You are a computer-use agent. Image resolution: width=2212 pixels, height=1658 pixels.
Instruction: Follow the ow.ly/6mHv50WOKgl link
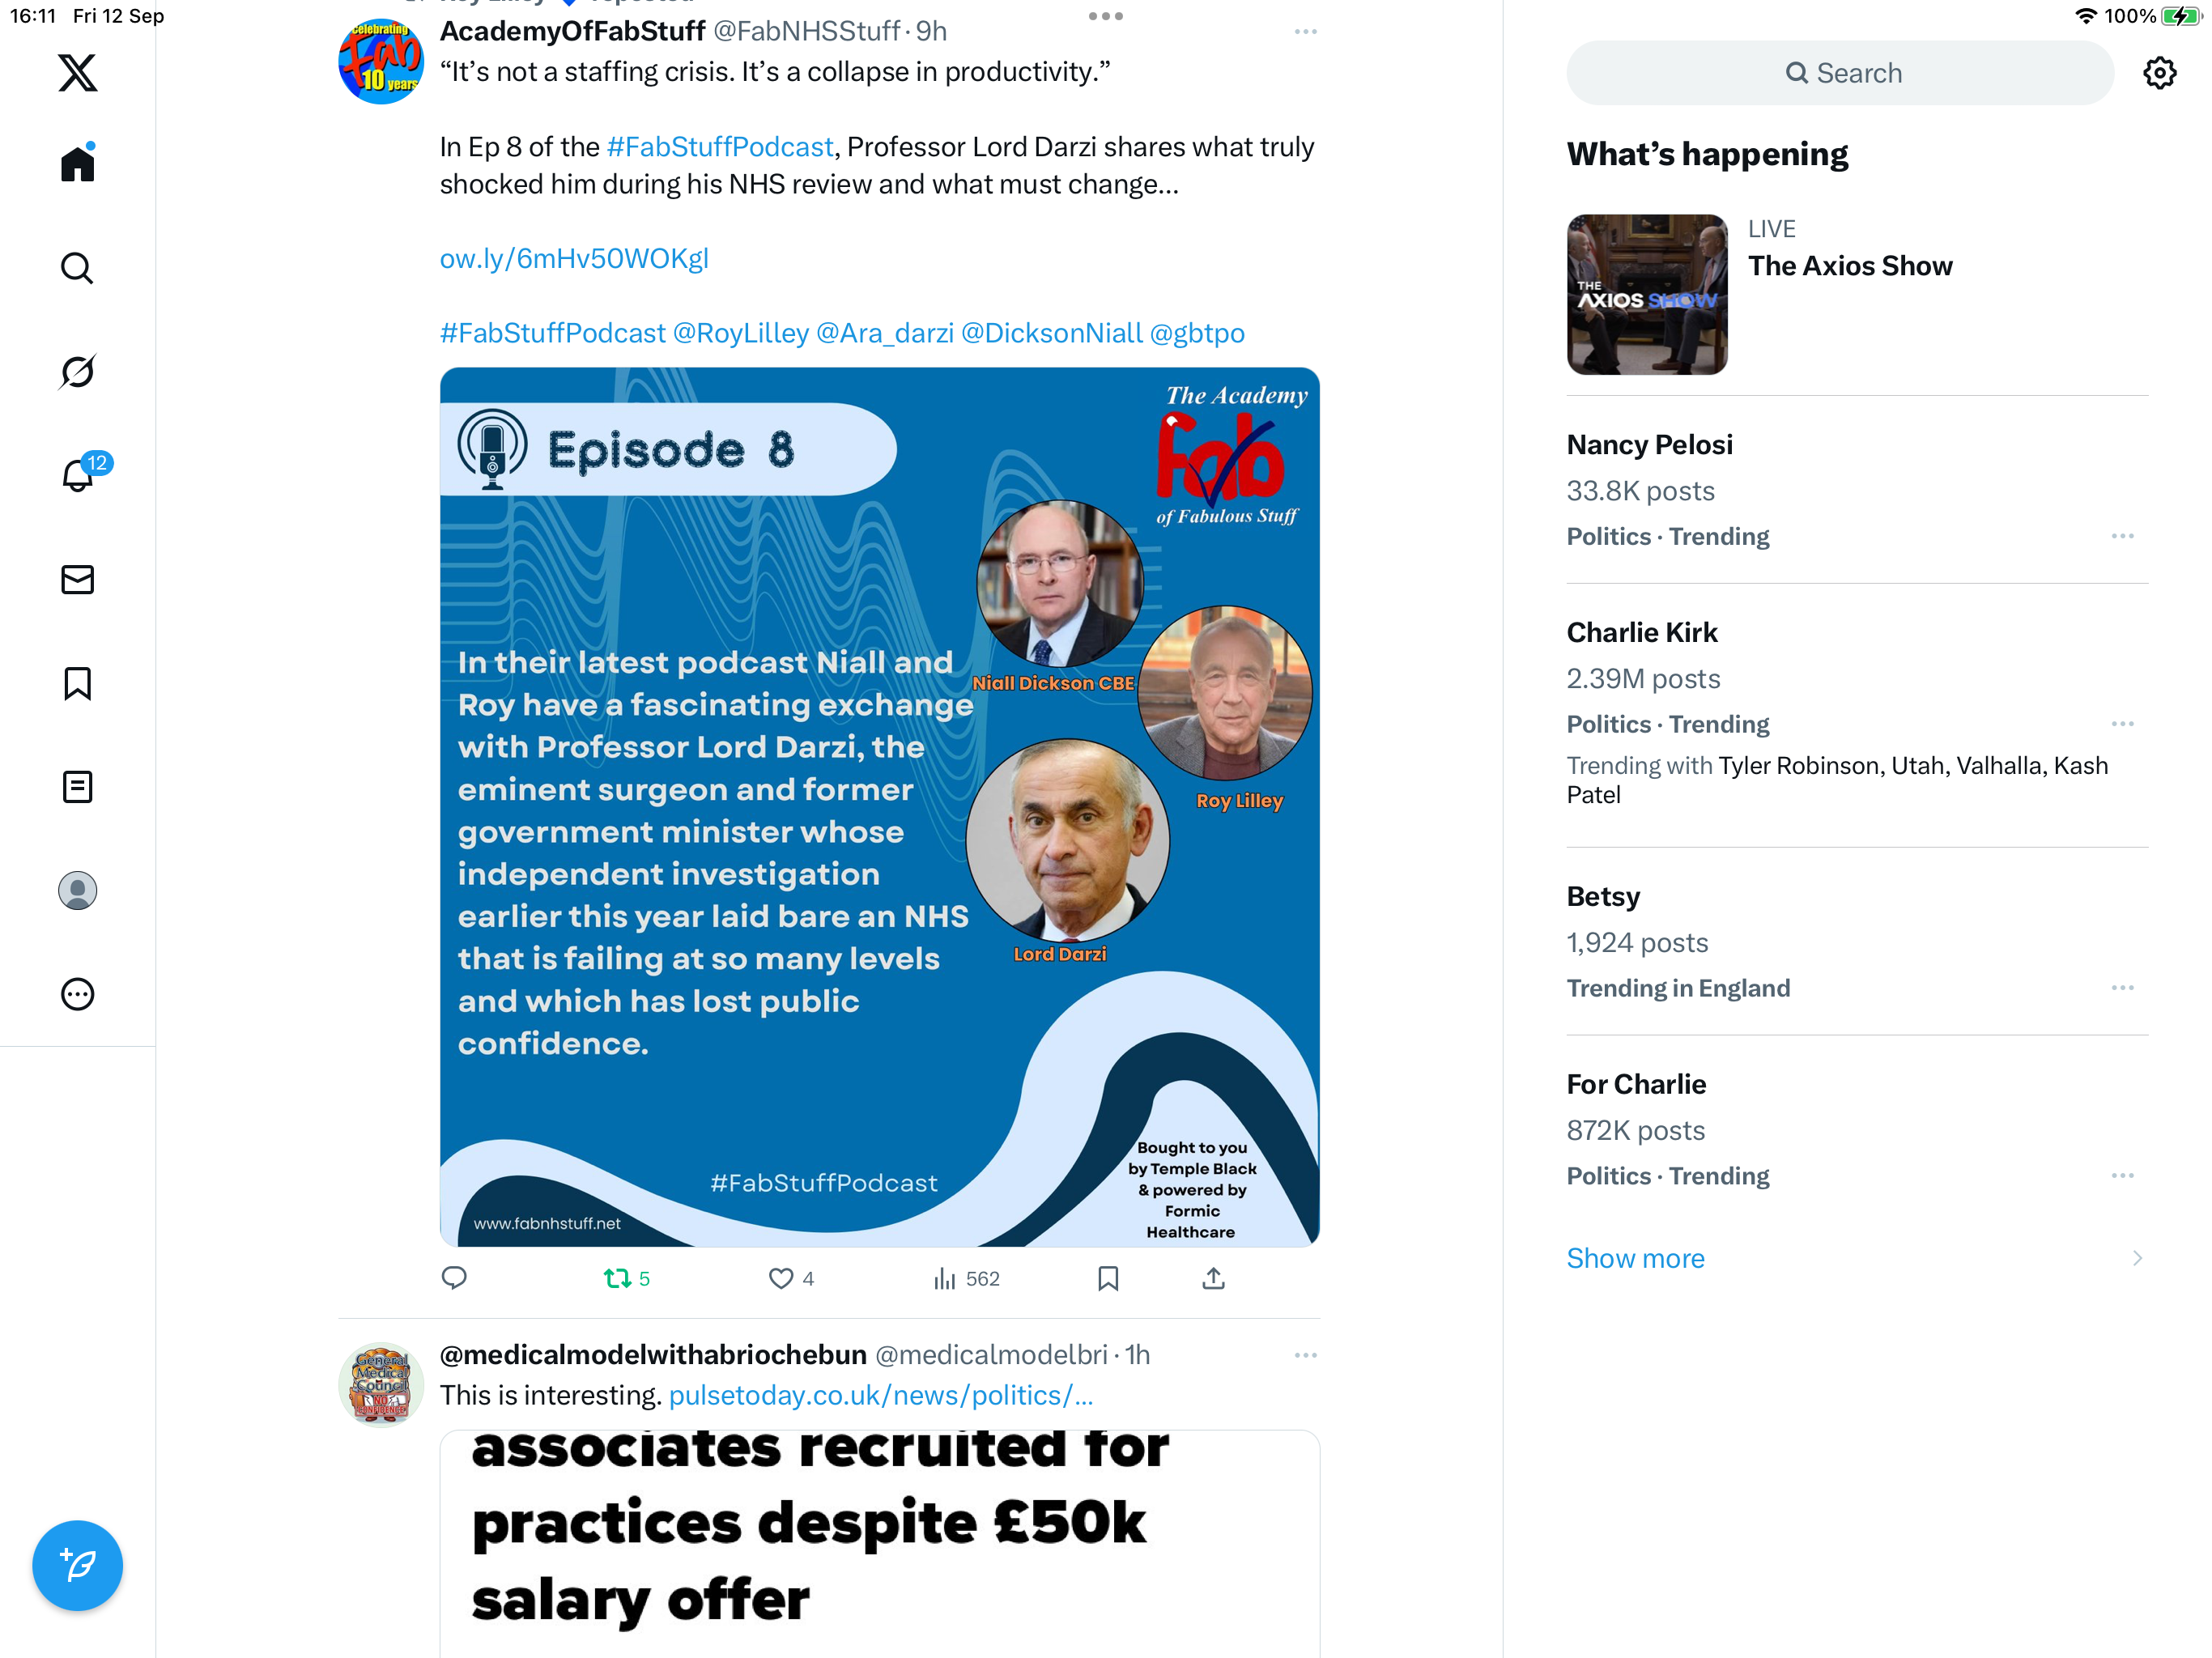pos(574,258)
